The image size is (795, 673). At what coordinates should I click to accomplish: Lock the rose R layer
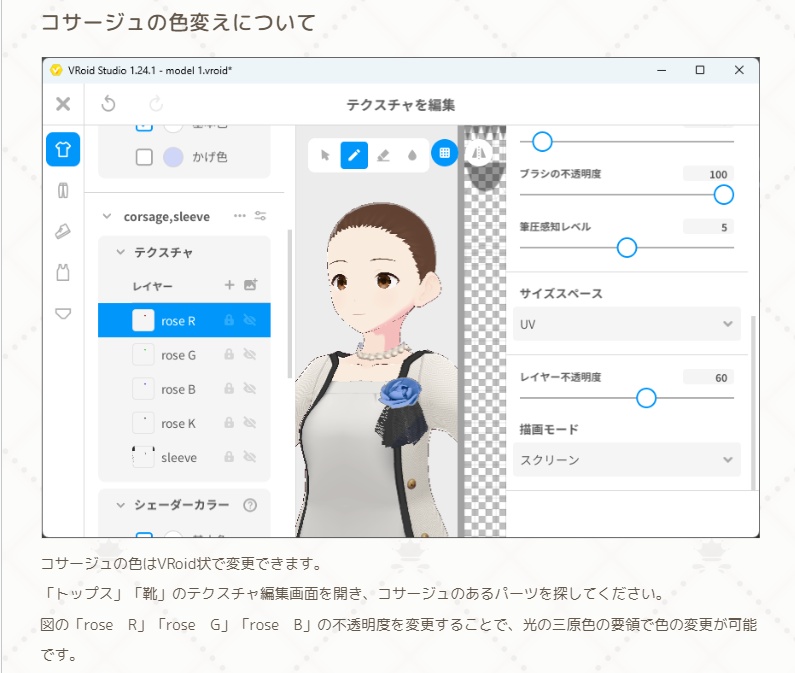coord(229,320)
